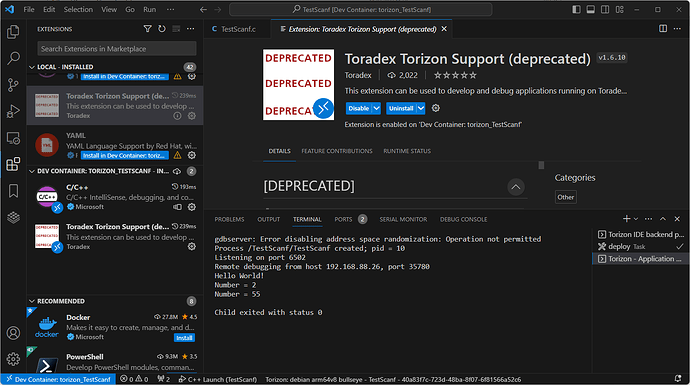This screenshot has height=385, width=690.
Task: Open the Disable button dropdown arrow
Action: [376, 108]
